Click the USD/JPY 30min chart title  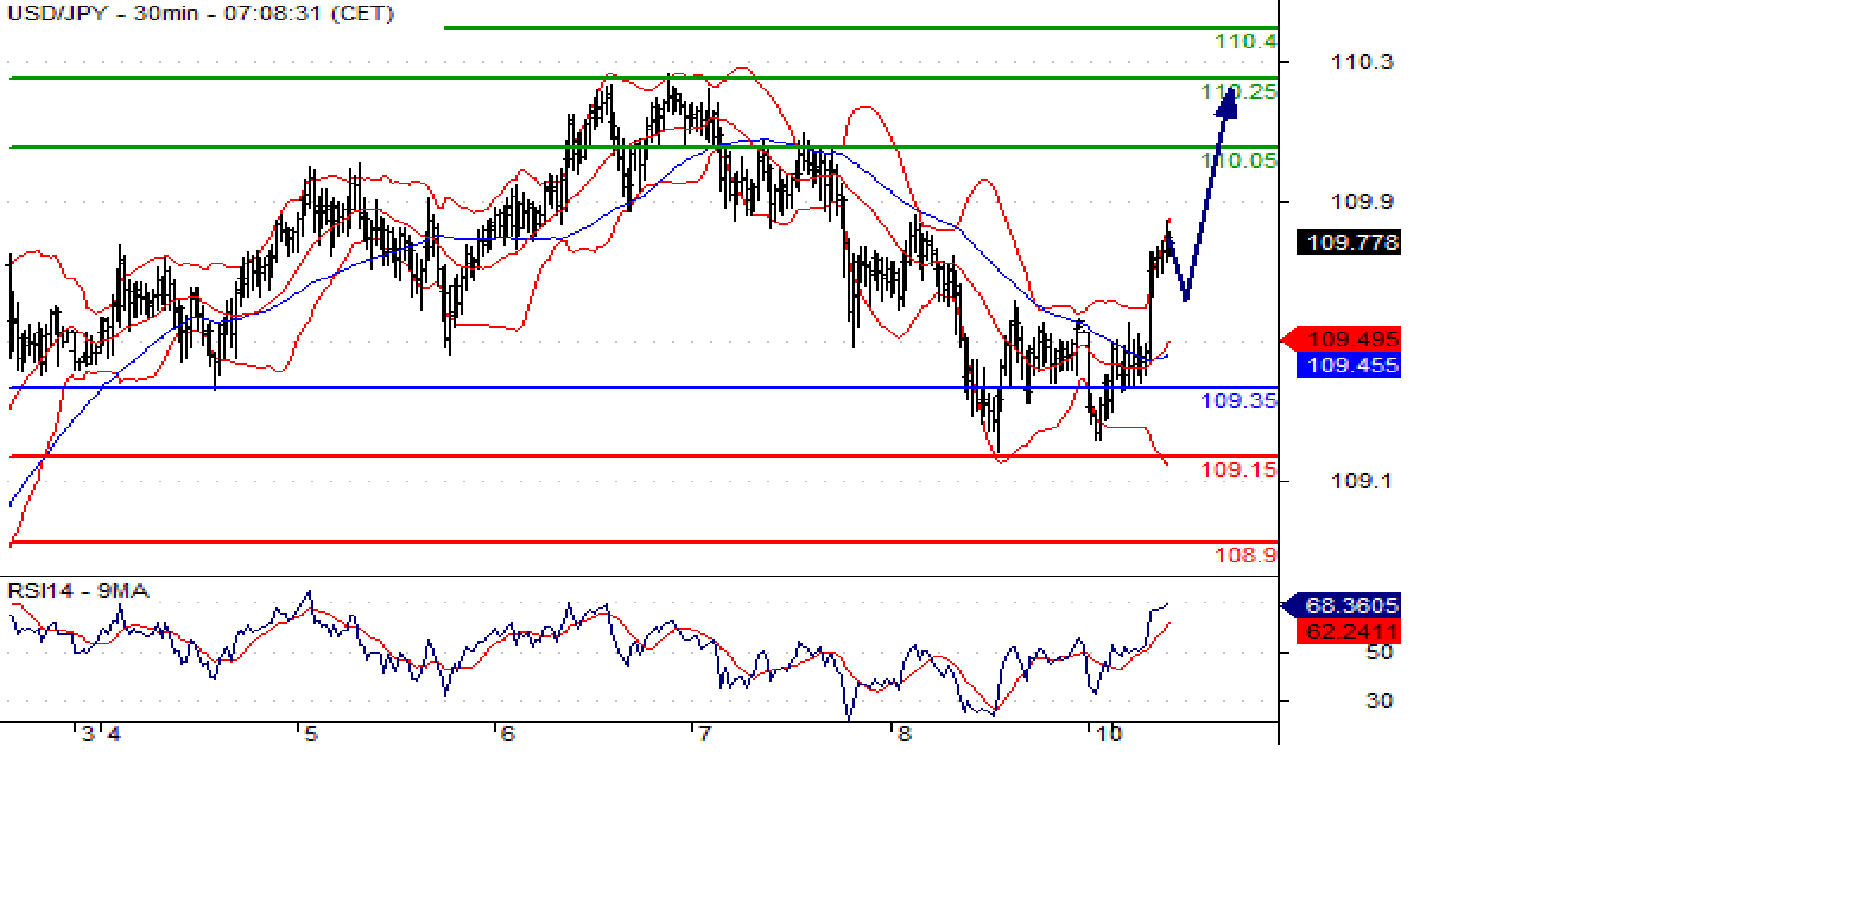(200, 14)
